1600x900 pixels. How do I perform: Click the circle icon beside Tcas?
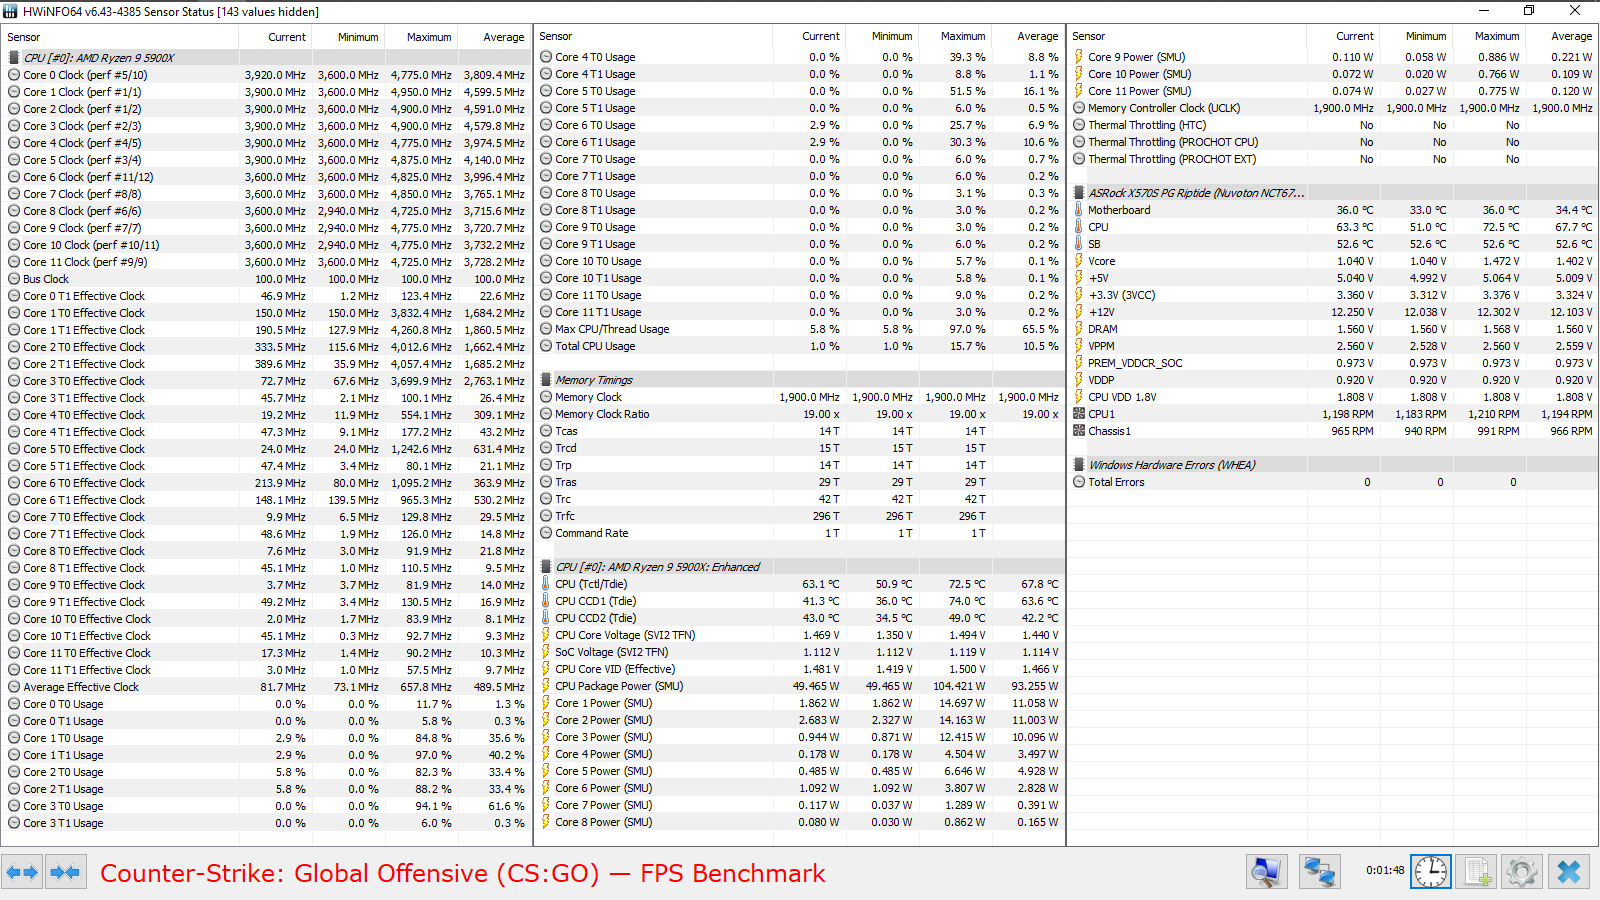tap(546, 431)
